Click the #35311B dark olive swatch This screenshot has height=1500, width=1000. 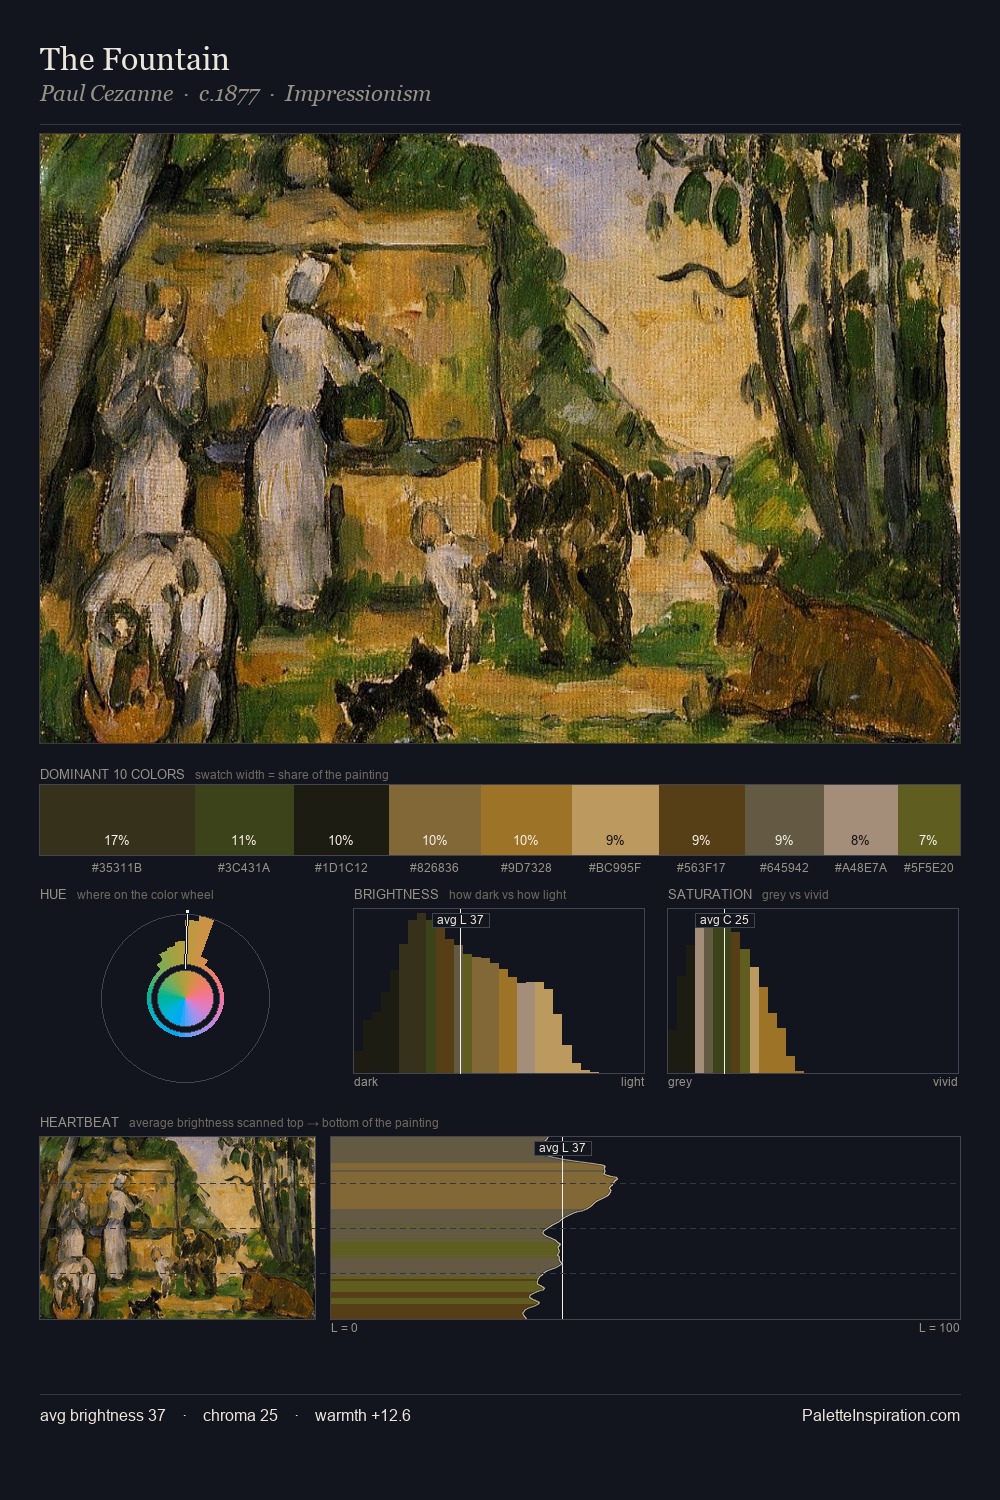pyautogui.click(x=117, y=820)
